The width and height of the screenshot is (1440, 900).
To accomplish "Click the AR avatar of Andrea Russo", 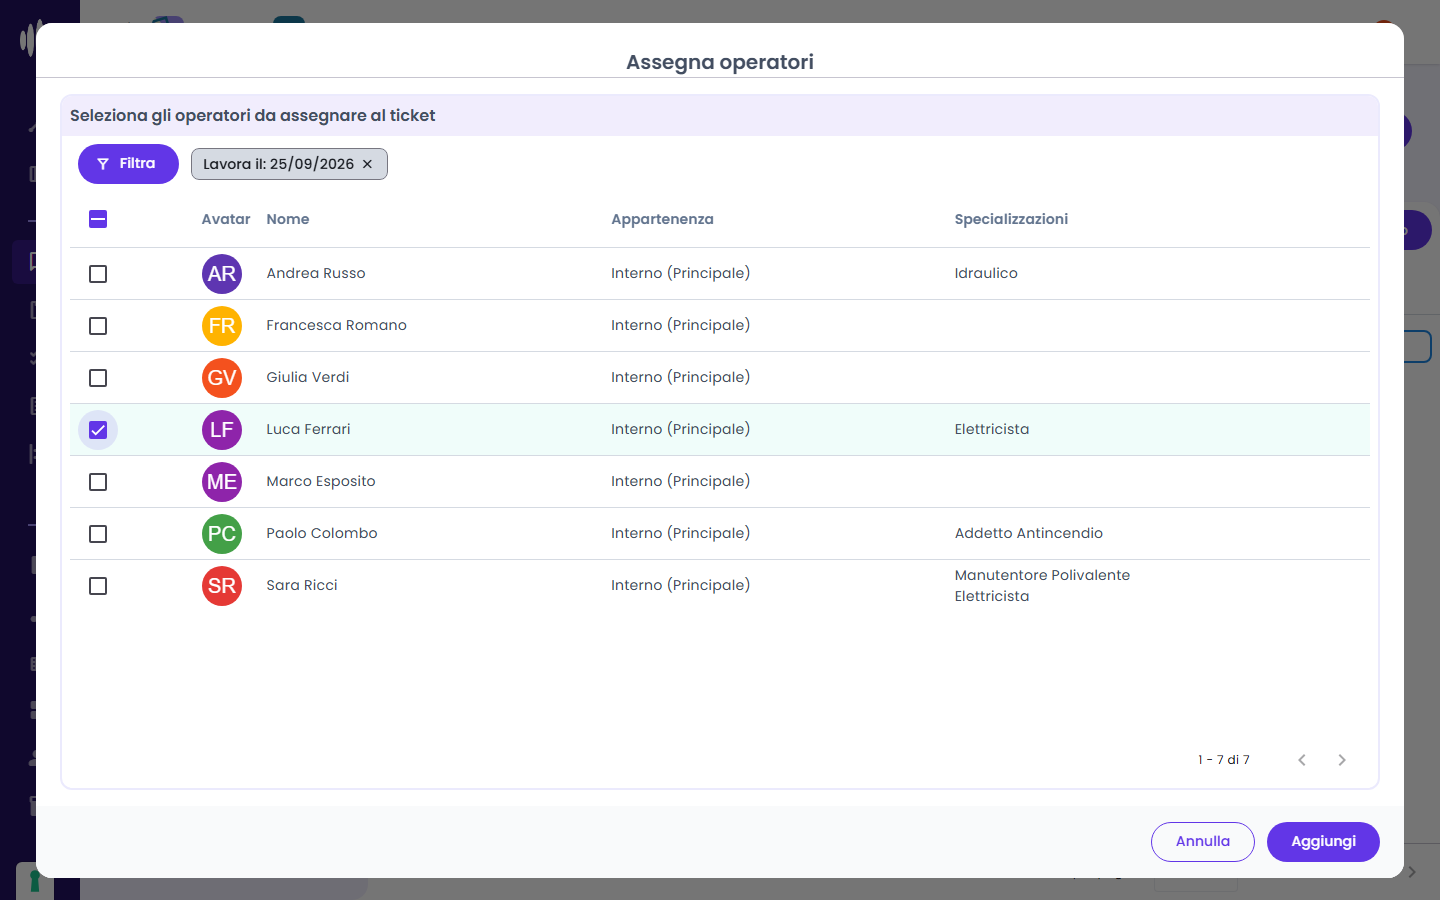I will tap(222, 274).
